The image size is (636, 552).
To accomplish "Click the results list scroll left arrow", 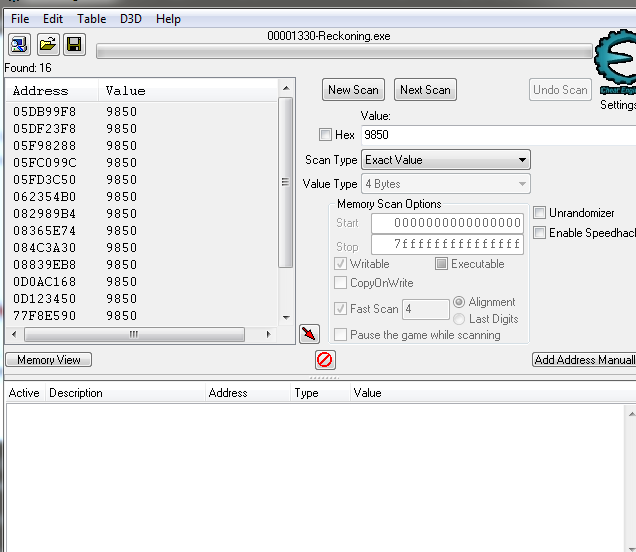I will tap(15, 335).
